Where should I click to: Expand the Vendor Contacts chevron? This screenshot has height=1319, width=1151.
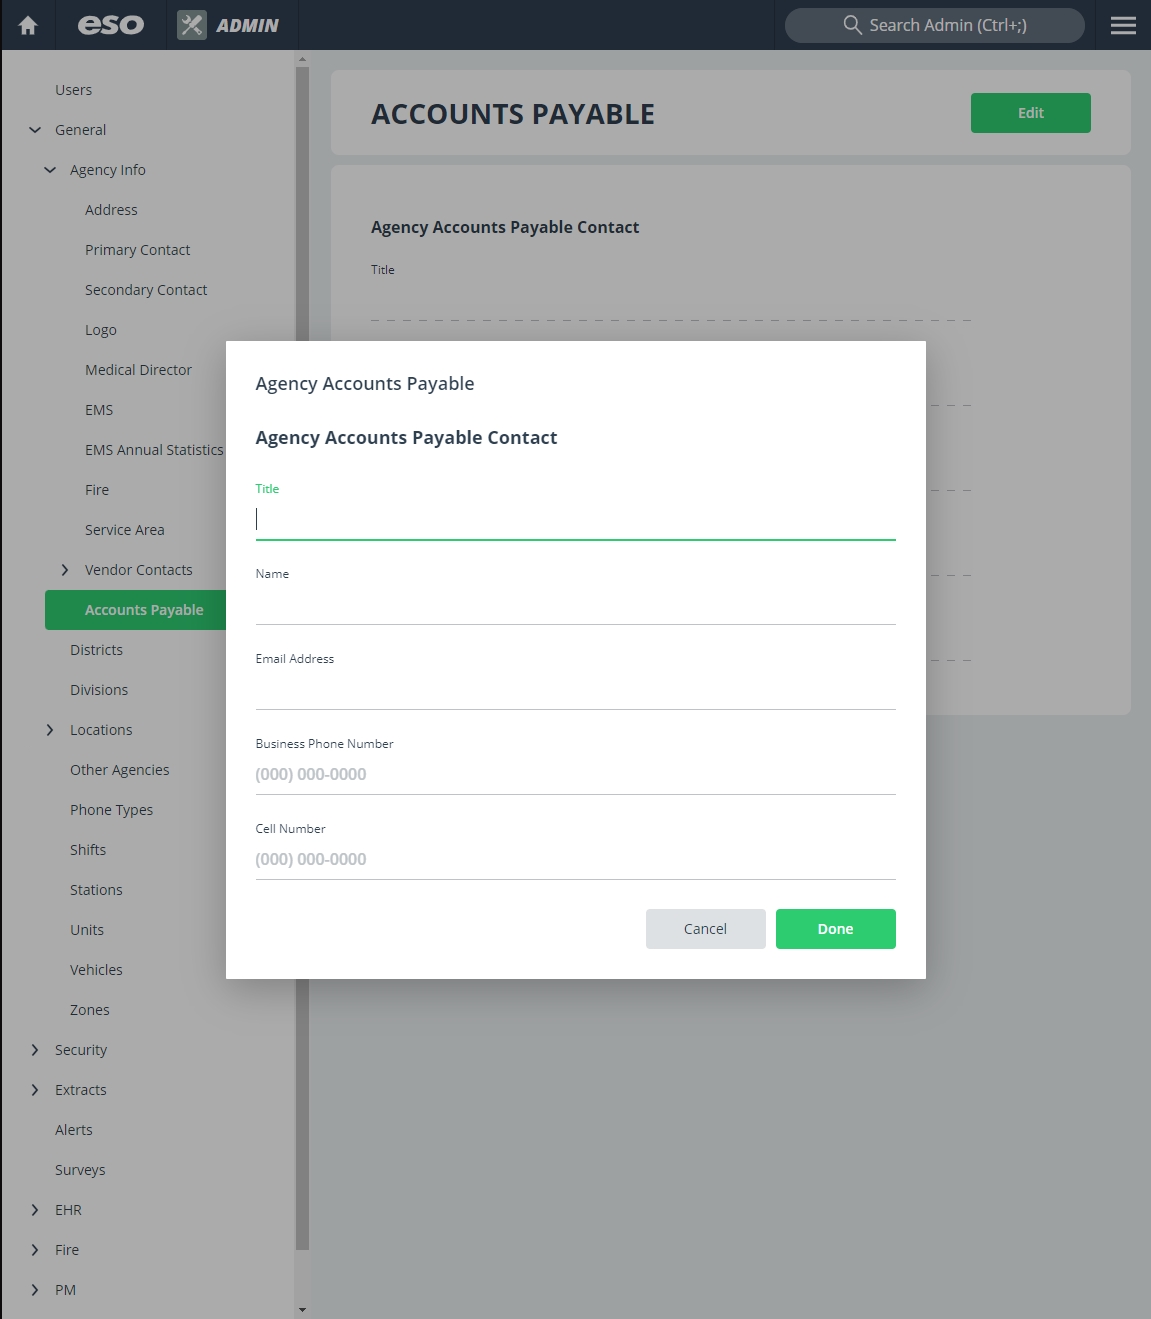65,570
